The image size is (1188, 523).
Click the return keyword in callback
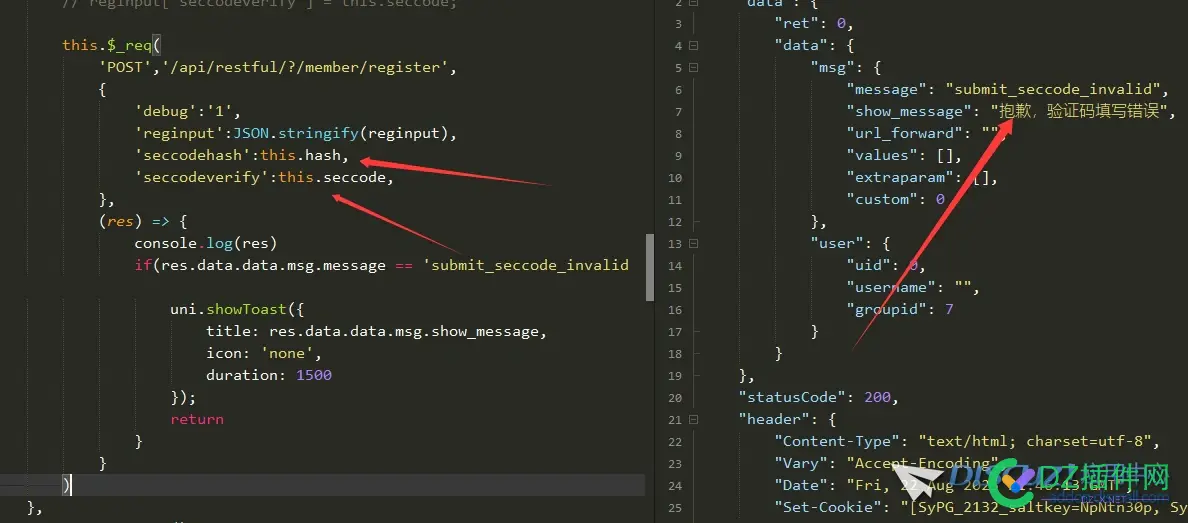197,419
